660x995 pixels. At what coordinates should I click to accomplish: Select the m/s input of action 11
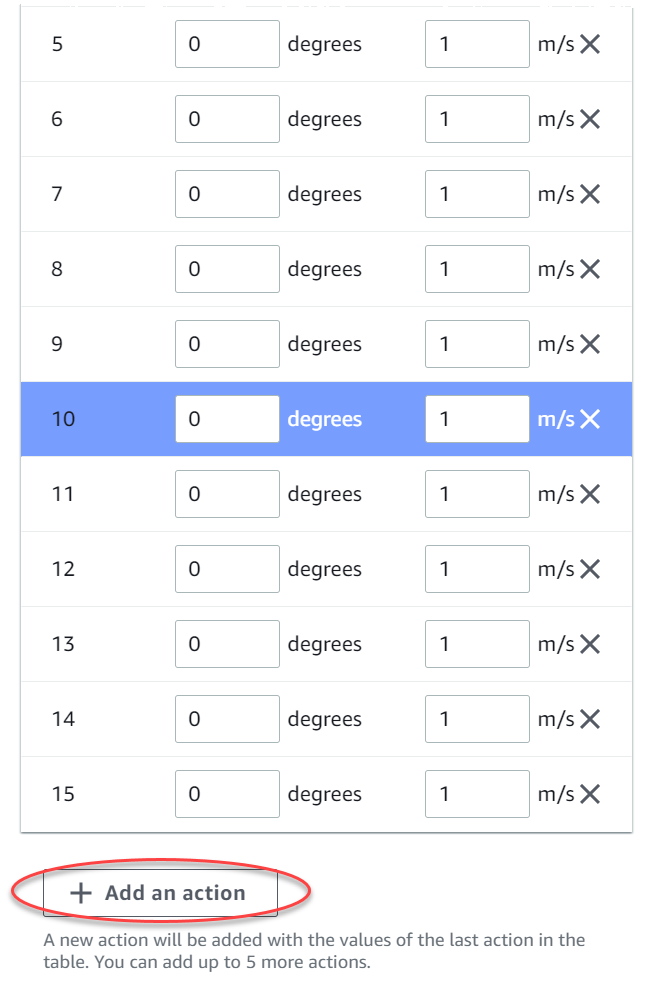pyautogui.click(x=477, y=493)
